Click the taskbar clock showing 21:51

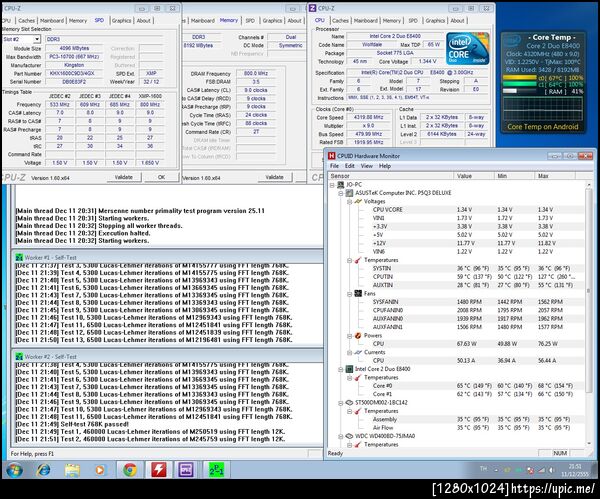click(x=575, y=470)
